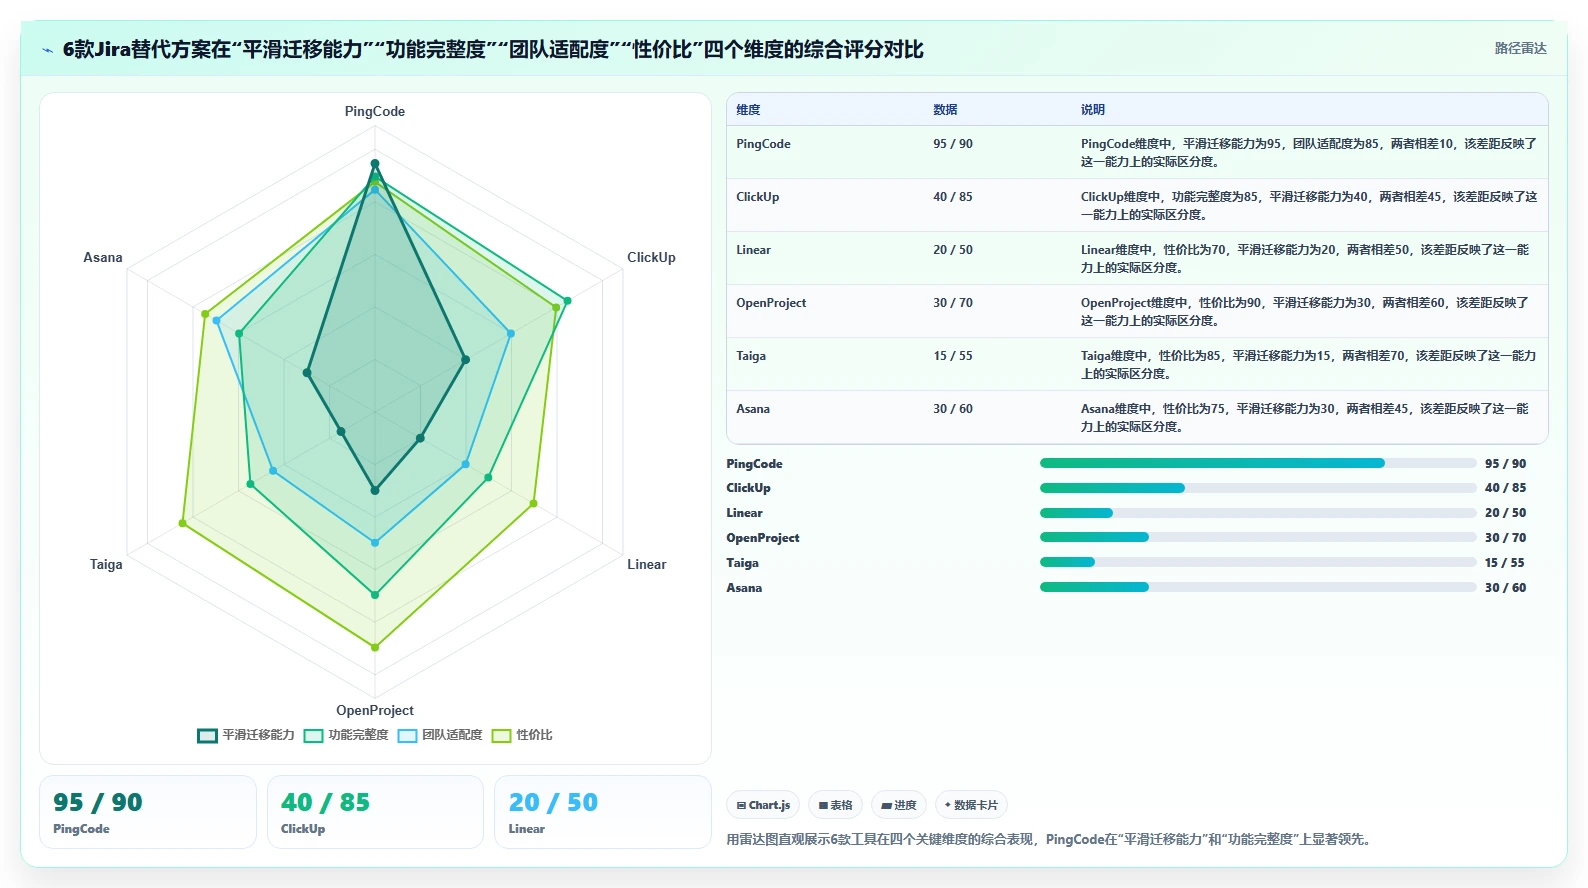This screenshot has width=1588, height=888.
Task: Click the Taiga radar axis label
Action: [x=106, y=564]
